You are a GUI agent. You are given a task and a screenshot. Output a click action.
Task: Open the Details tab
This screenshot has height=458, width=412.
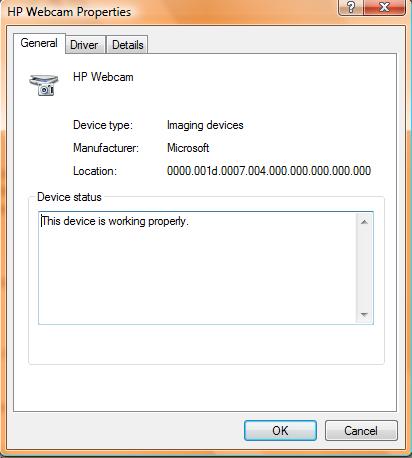pyautogui.click(x=127, y=45)
